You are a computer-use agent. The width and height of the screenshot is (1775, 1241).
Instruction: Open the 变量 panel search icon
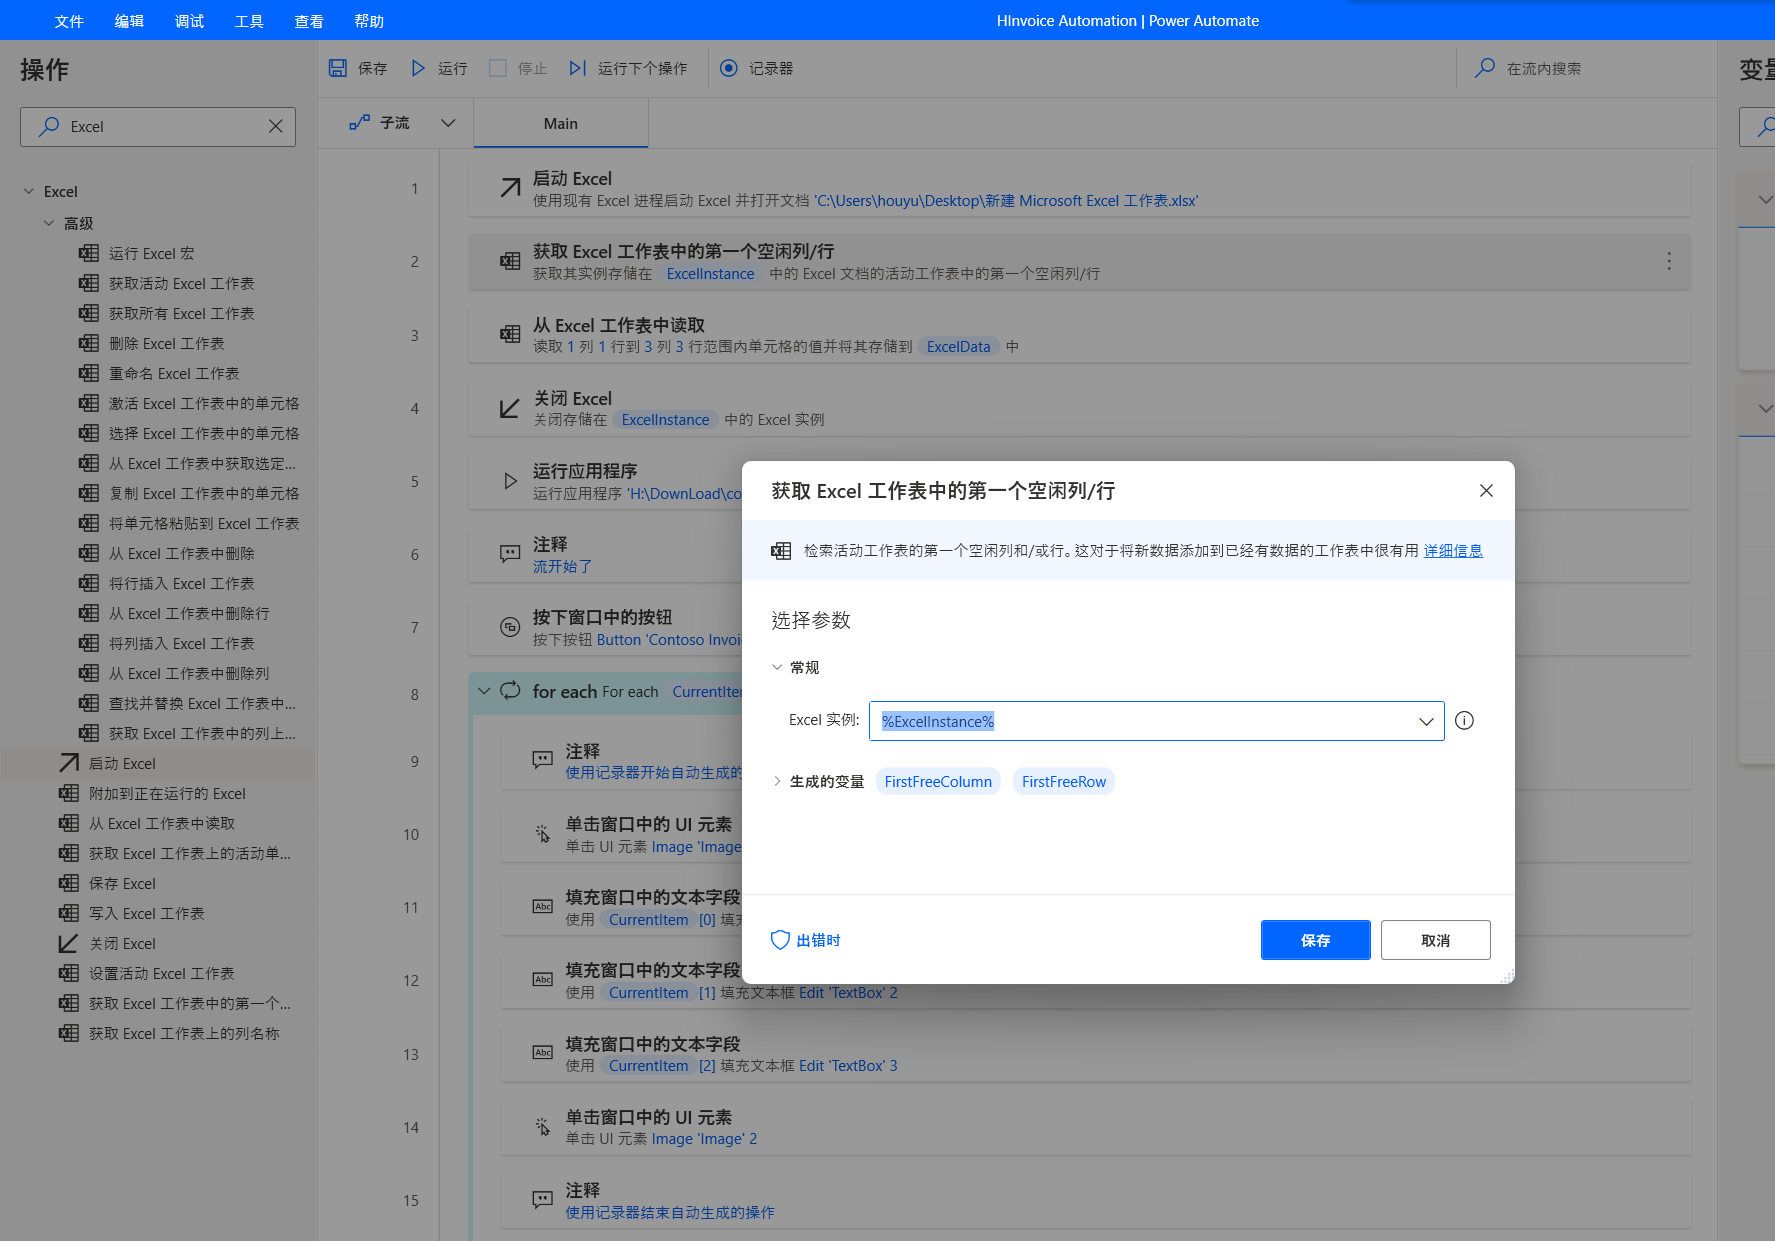tap(1763, 127)
